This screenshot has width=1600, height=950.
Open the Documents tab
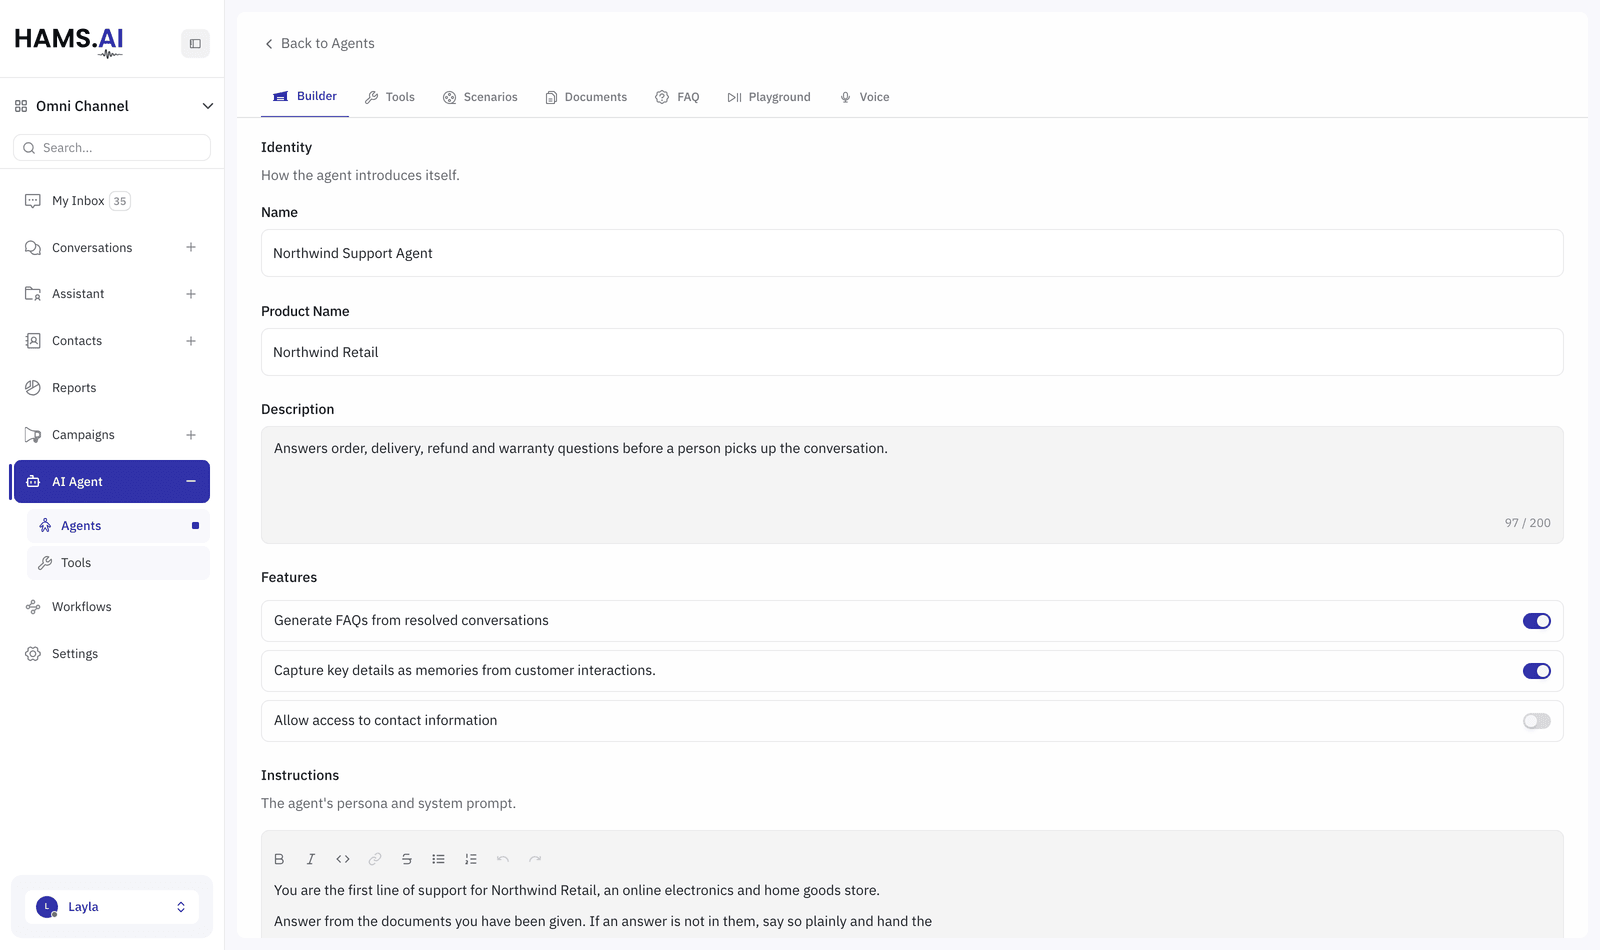pyautogui.click(x=586, y=97)
